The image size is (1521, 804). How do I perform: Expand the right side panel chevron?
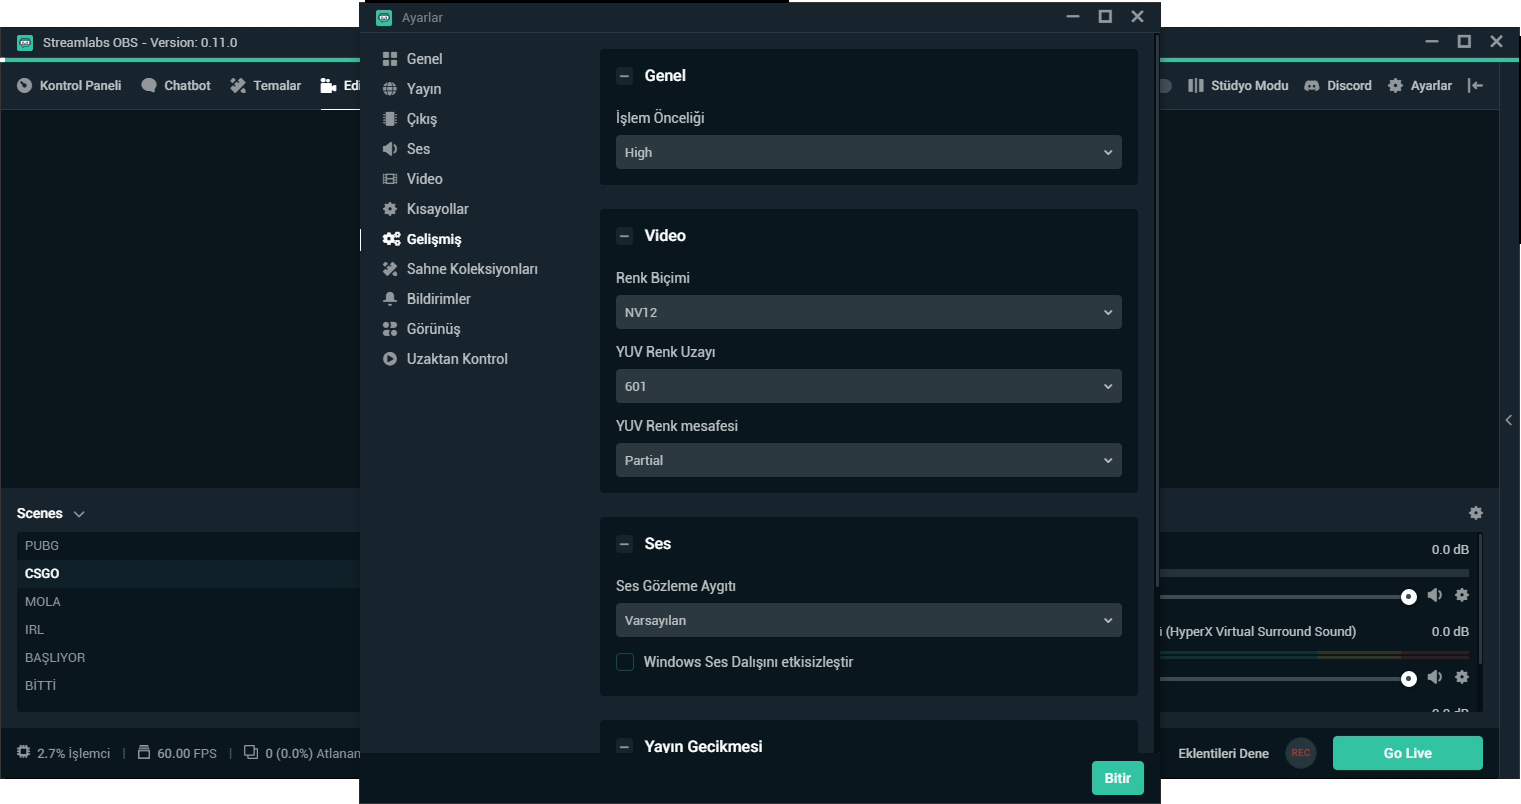point(1509,420)
